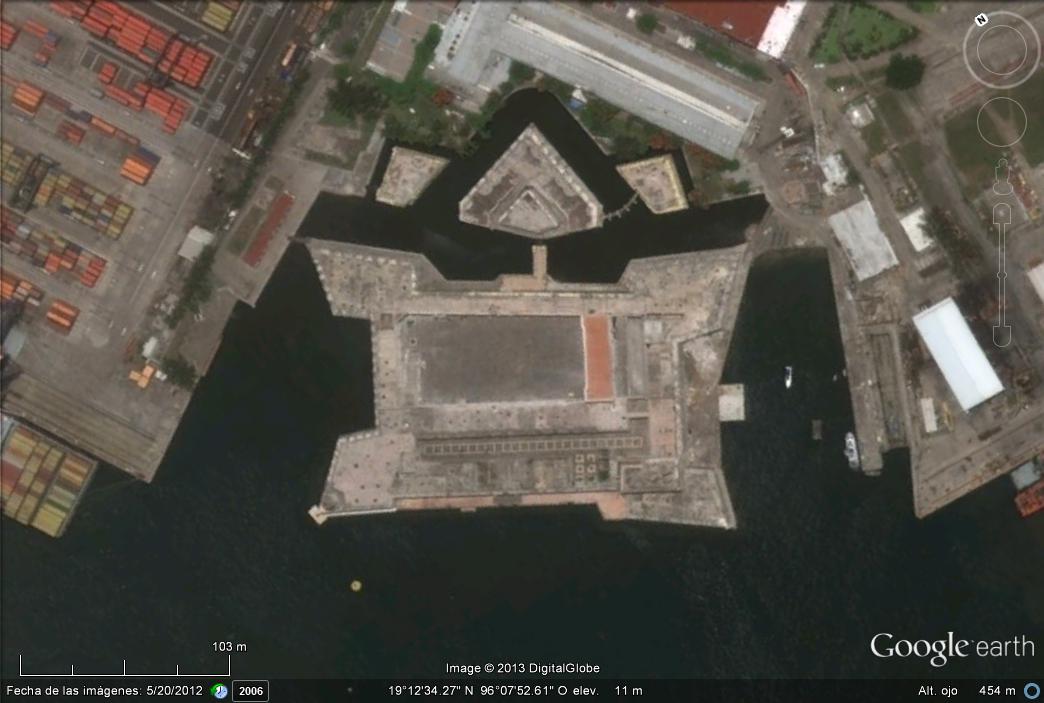Click the 'Image © 2013 DigitalGlobe' attribution
Screen dimensions: 1044x703
coord(523,668)
